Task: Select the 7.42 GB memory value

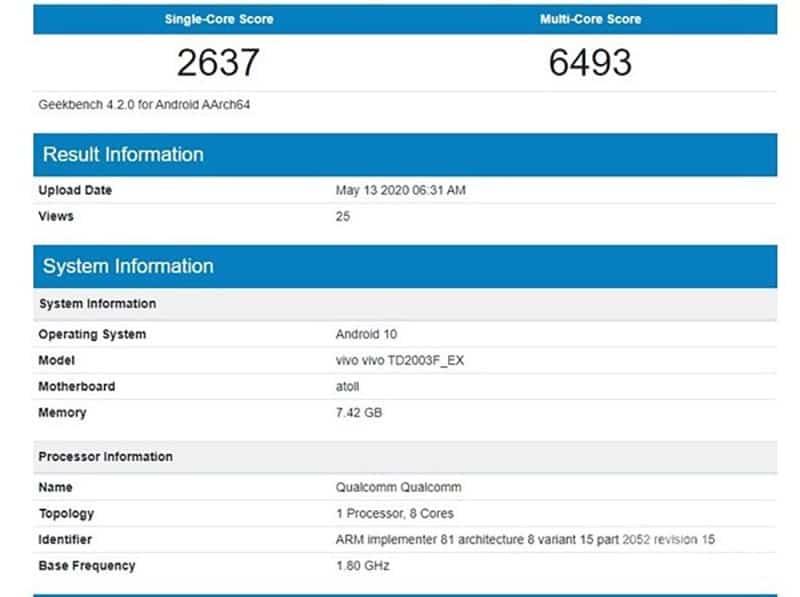Action: [359, 412]
